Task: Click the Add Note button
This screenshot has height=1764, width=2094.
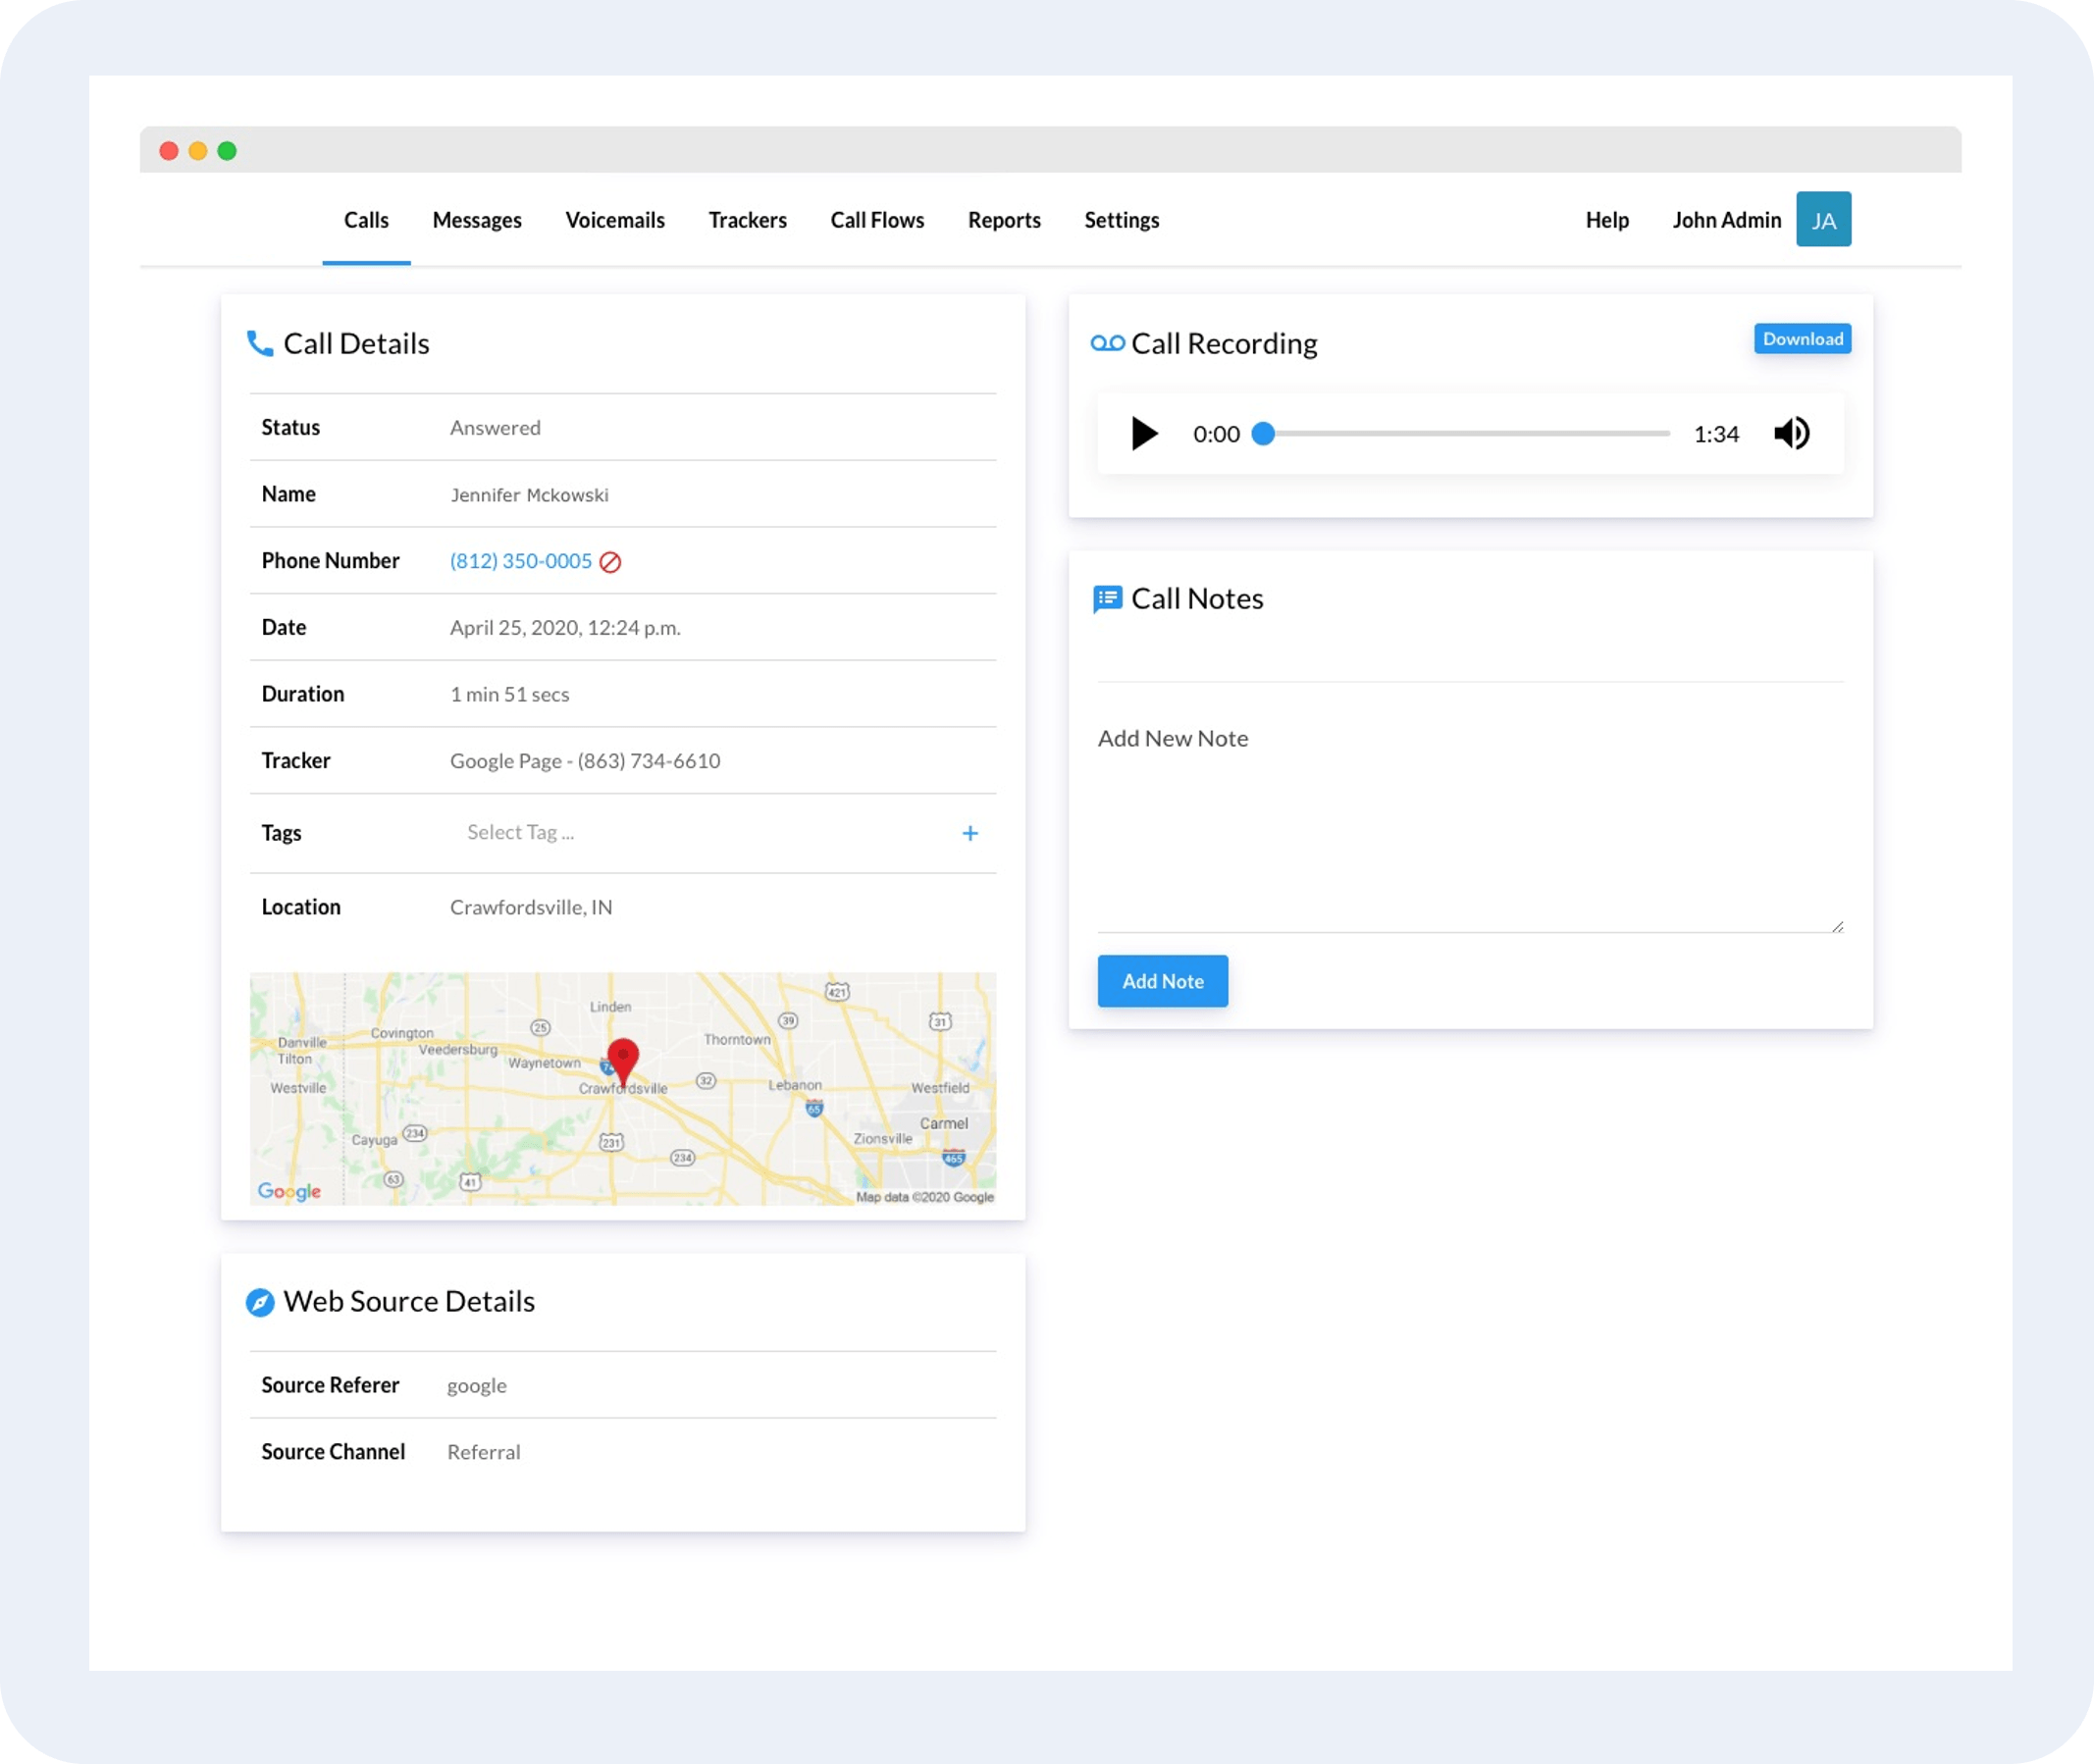Action: [1163, 980]
